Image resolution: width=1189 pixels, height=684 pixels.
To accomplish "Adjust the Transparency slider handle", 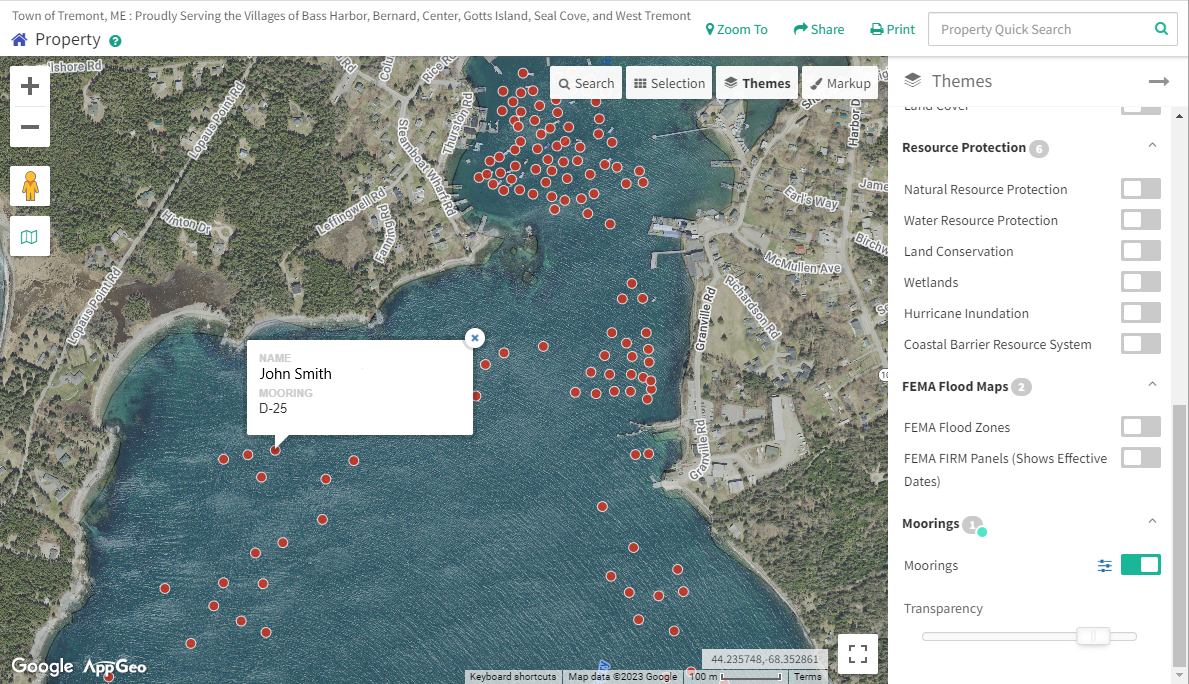I will 1093,636.
